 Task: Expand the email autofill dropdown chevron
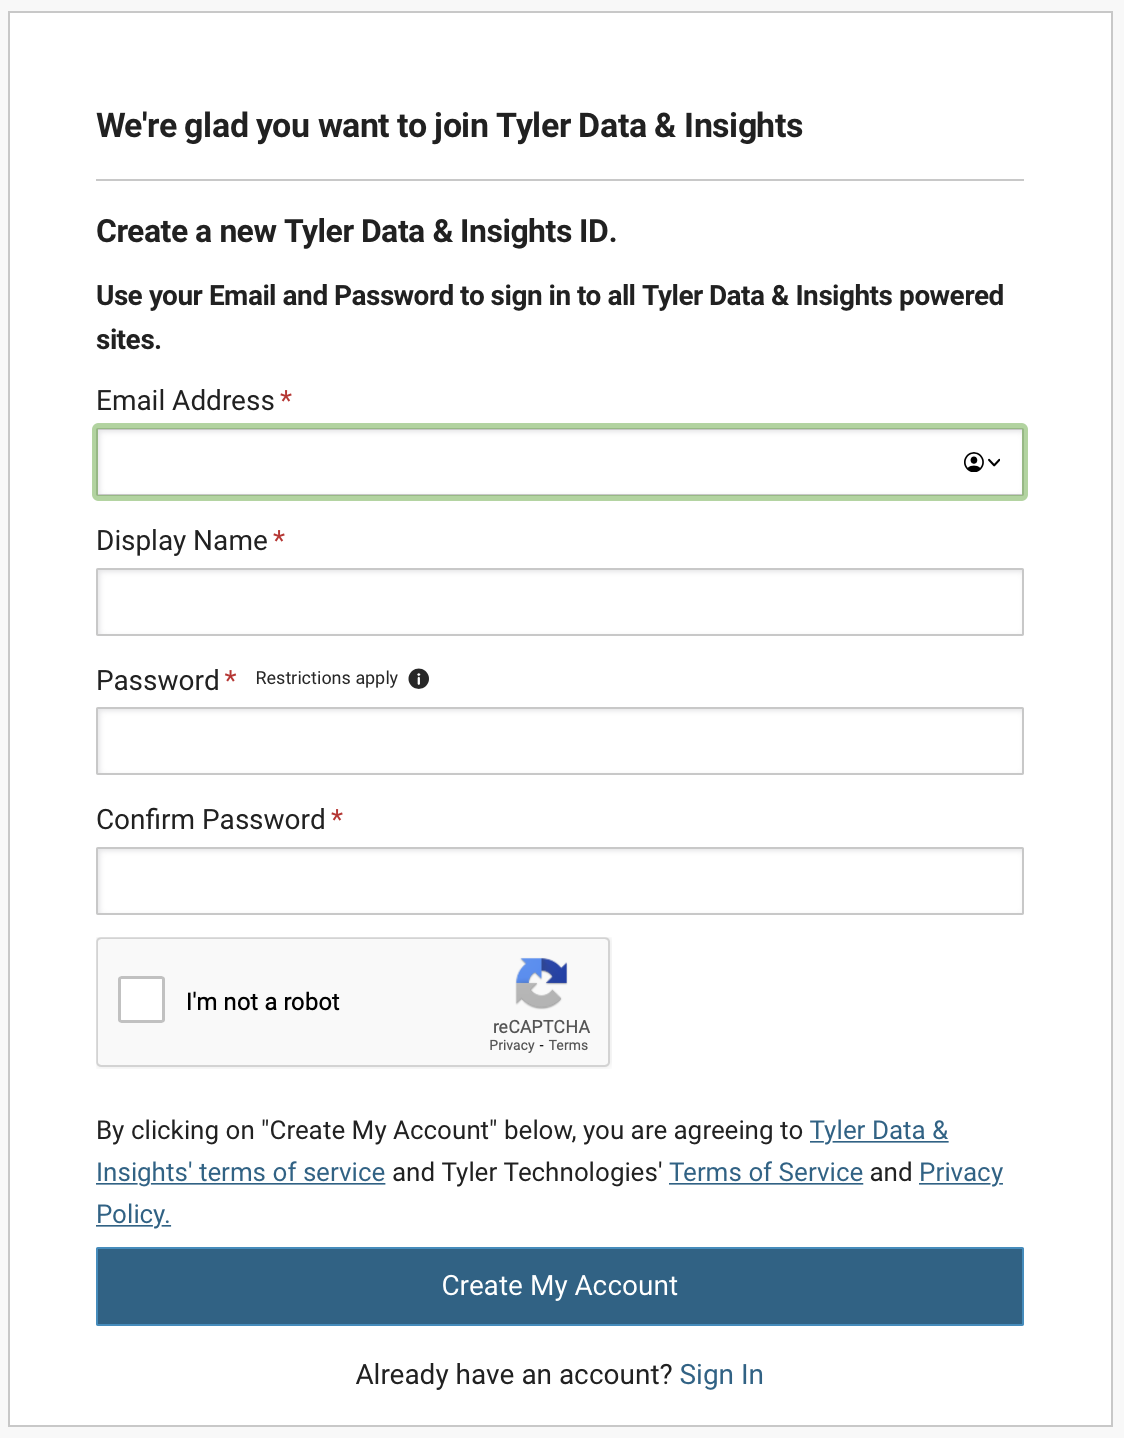994,462
